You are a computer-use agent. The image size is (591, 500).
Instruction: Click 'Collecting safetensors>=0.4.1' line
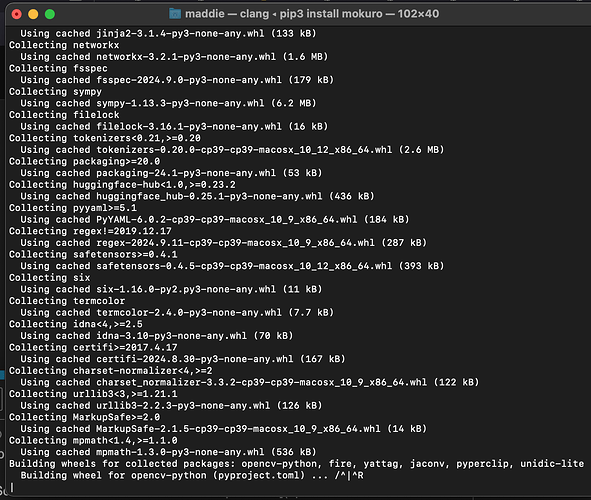[x=93, y=255]
